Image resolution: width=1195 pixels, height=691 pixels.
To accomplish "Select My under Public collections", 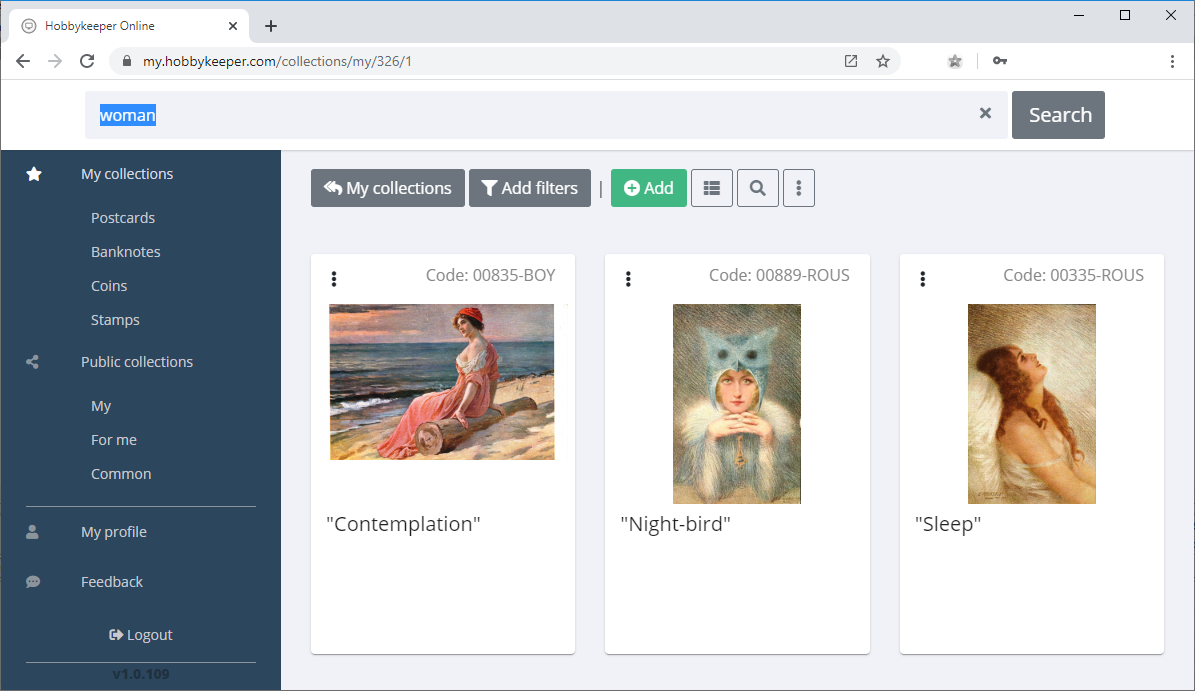I will pos(101,406).
